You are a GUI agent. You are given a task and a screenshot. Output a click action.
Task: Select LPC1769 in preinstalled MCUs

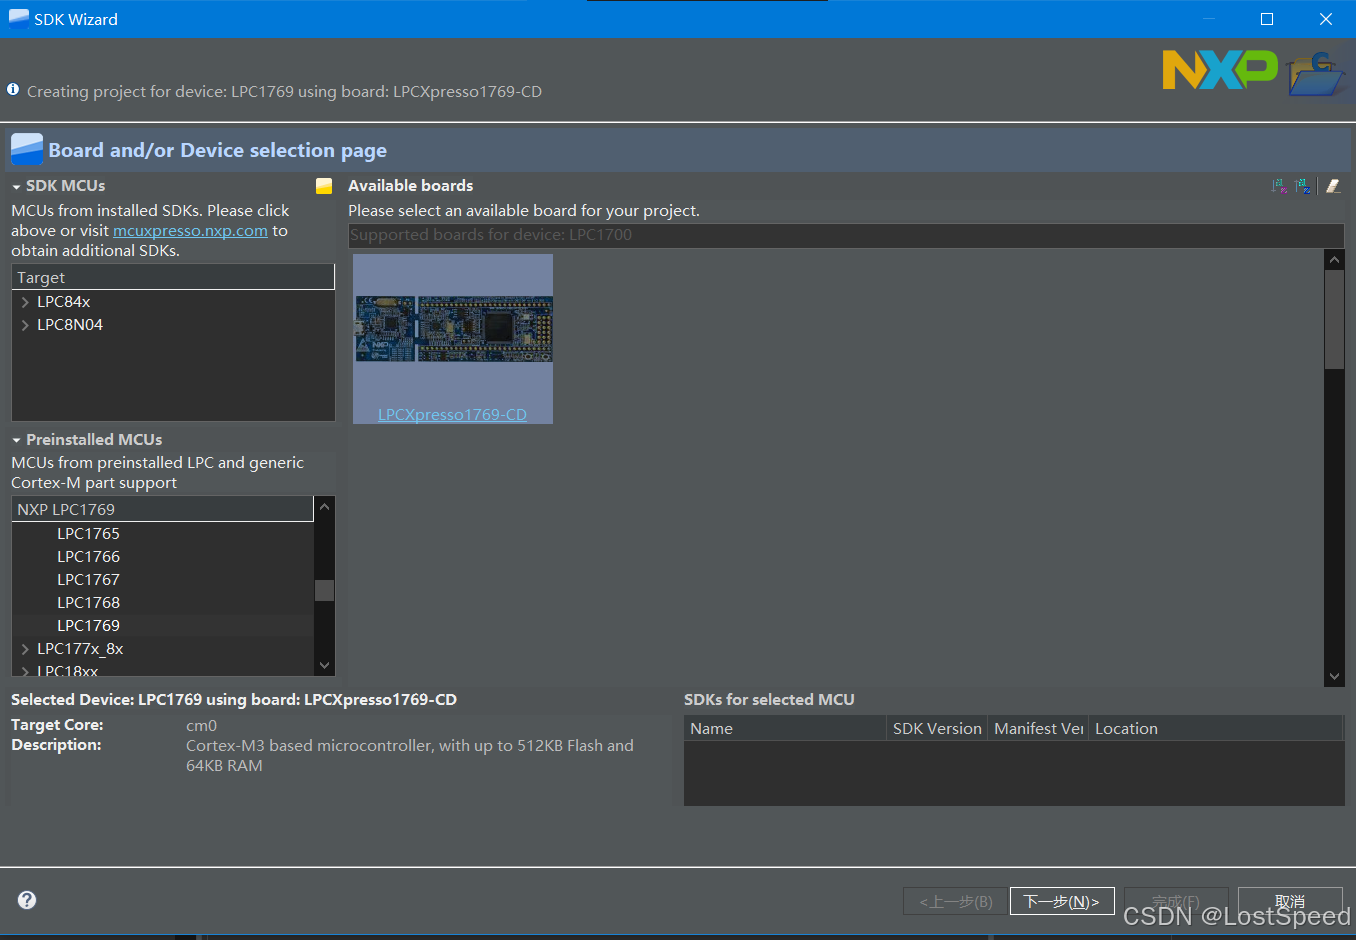point(88,626)
